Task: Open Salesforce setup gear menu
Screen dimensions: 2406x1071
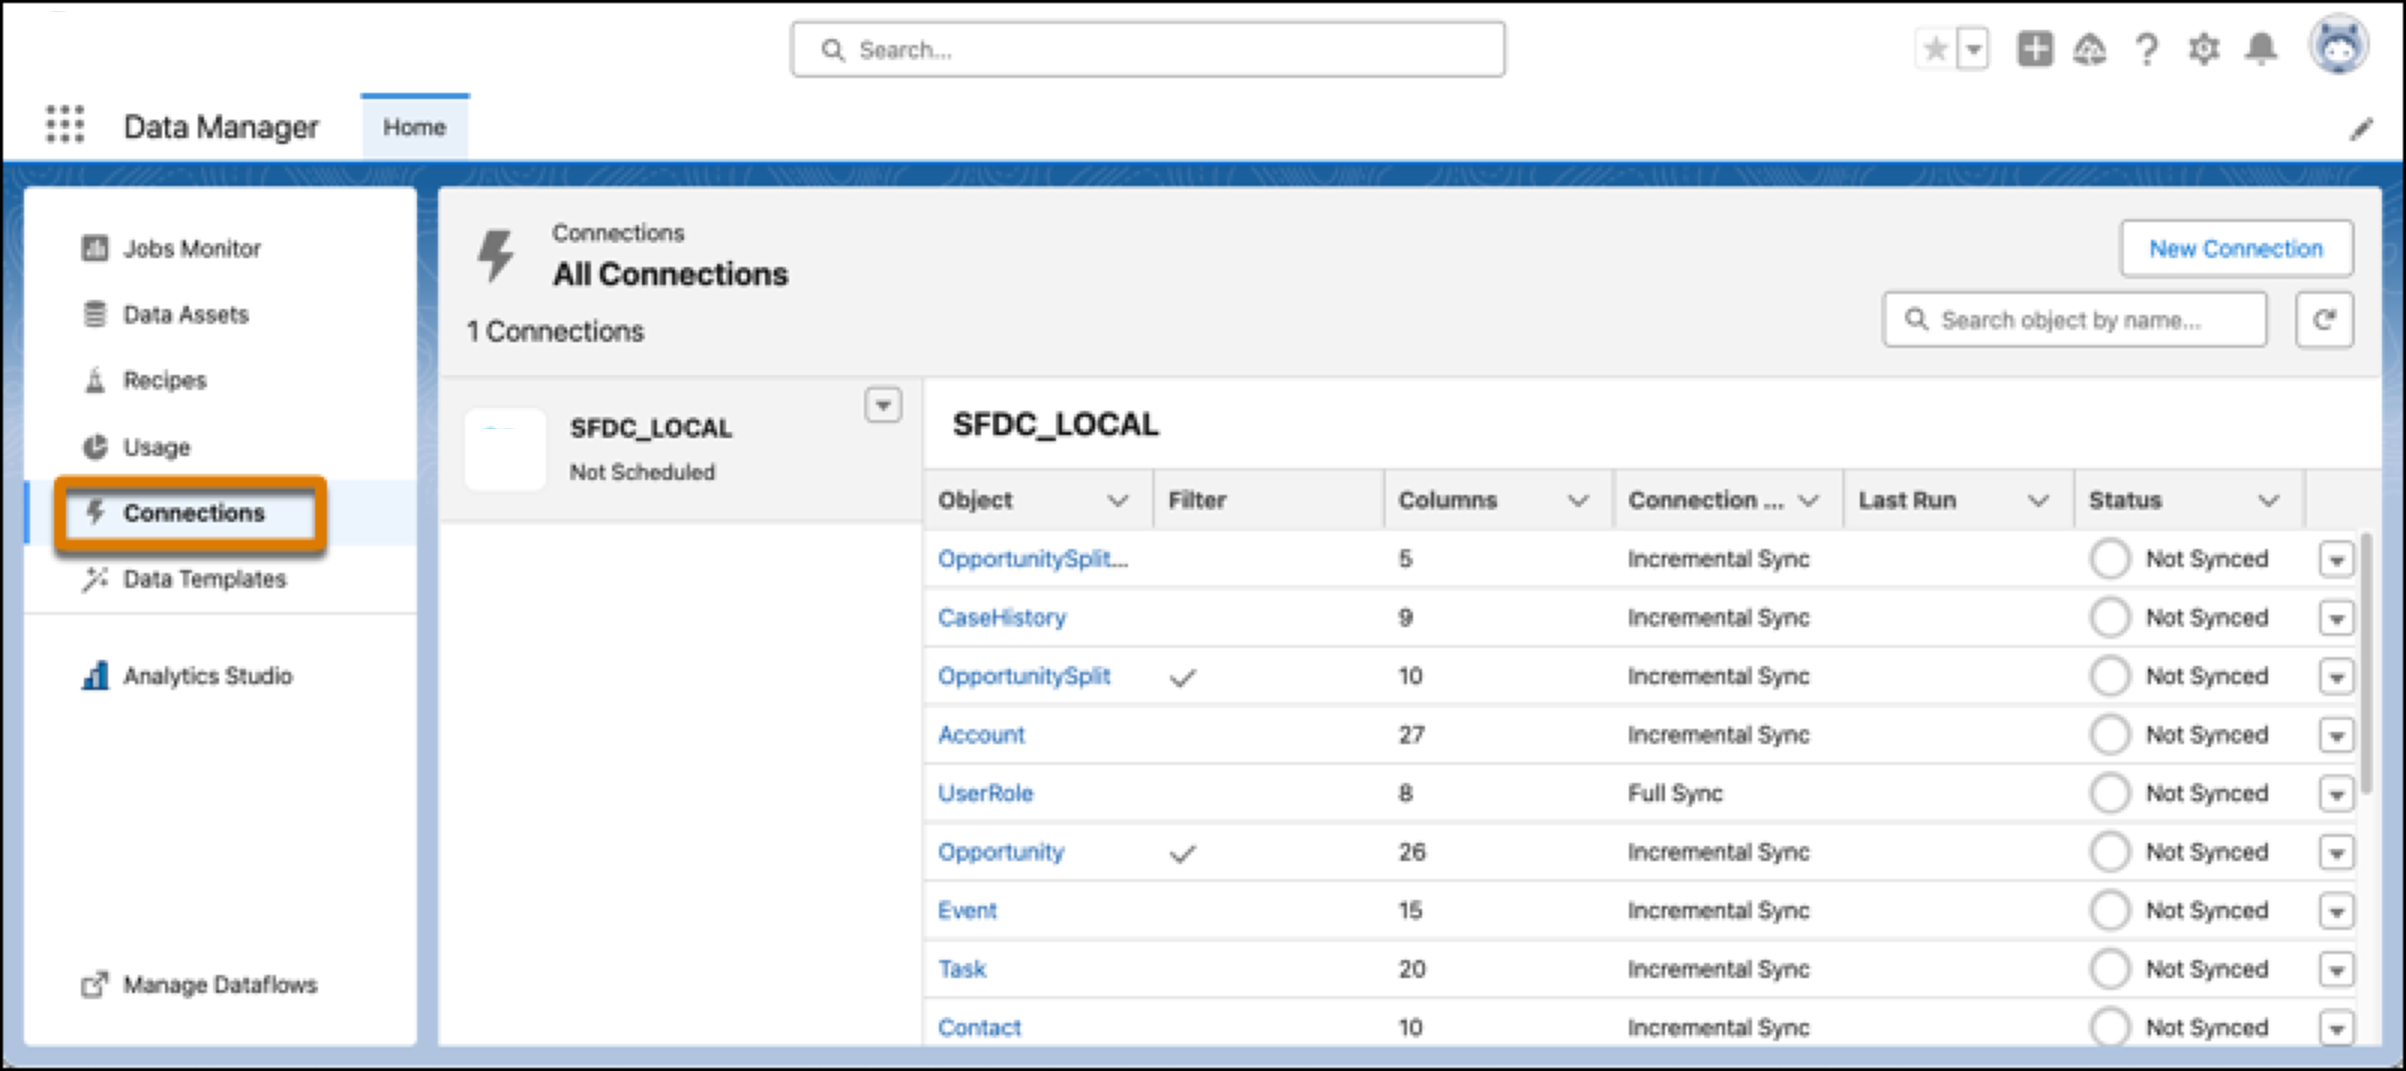Action: coord(2203,48)
